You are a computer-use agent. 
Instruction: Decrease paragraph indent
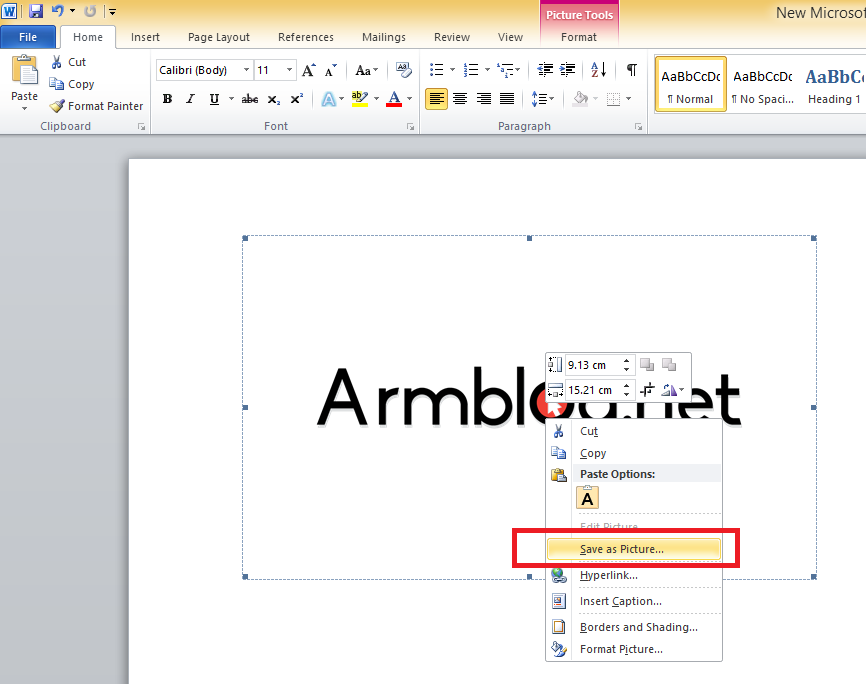tap(545, 70)
